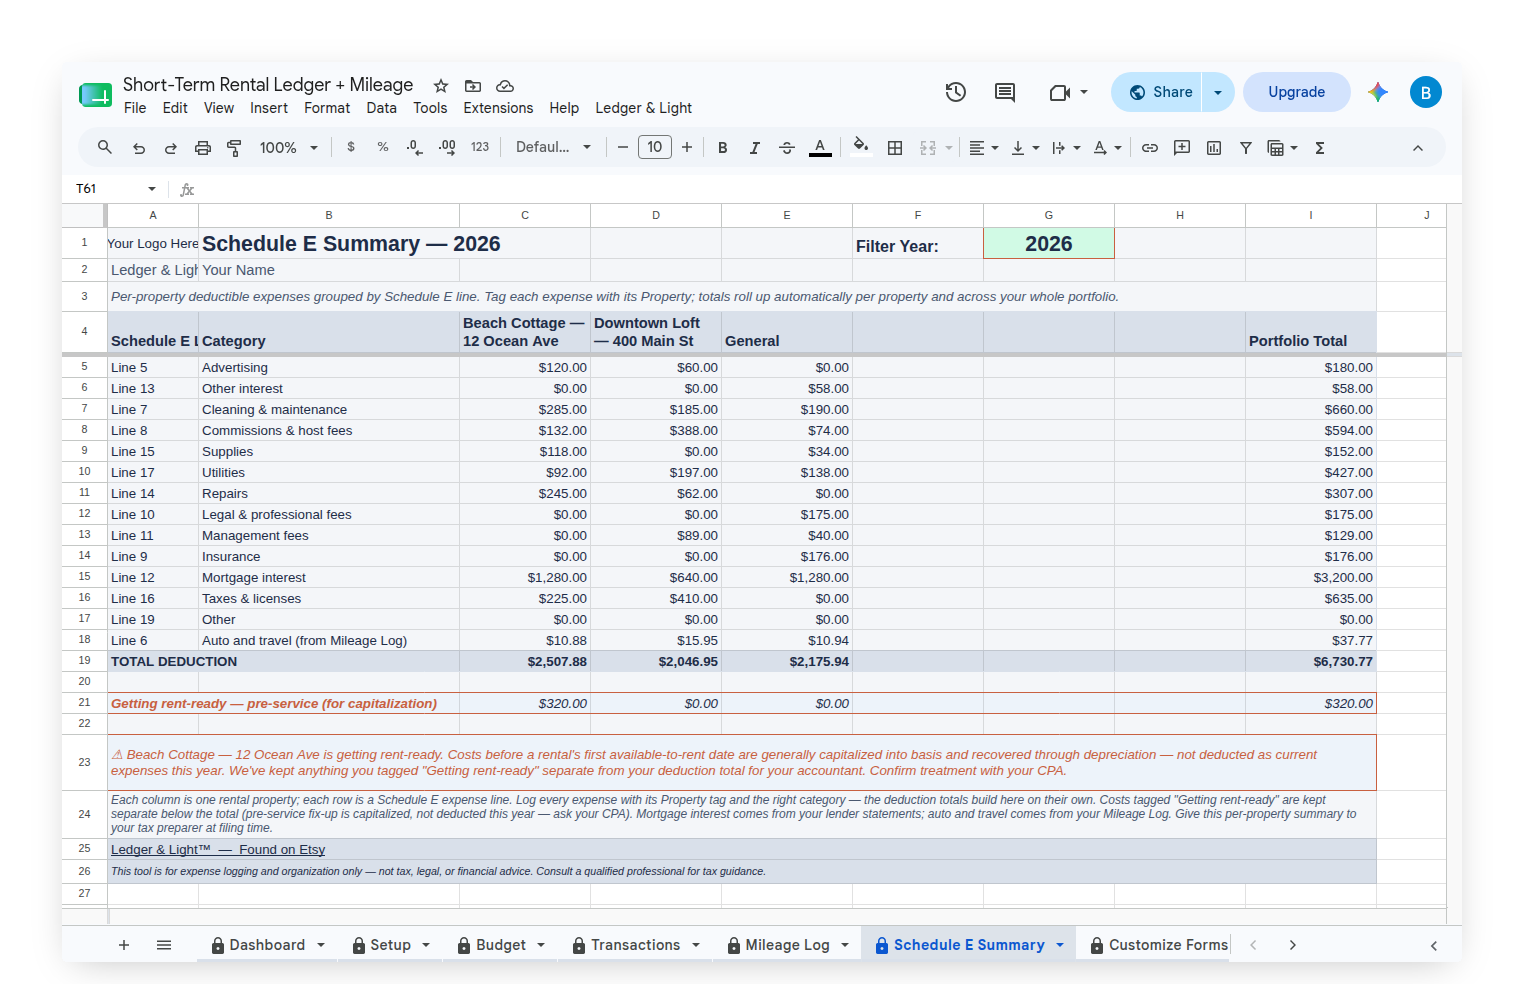
Task: Create a filter
Action: coord(1246,147)
